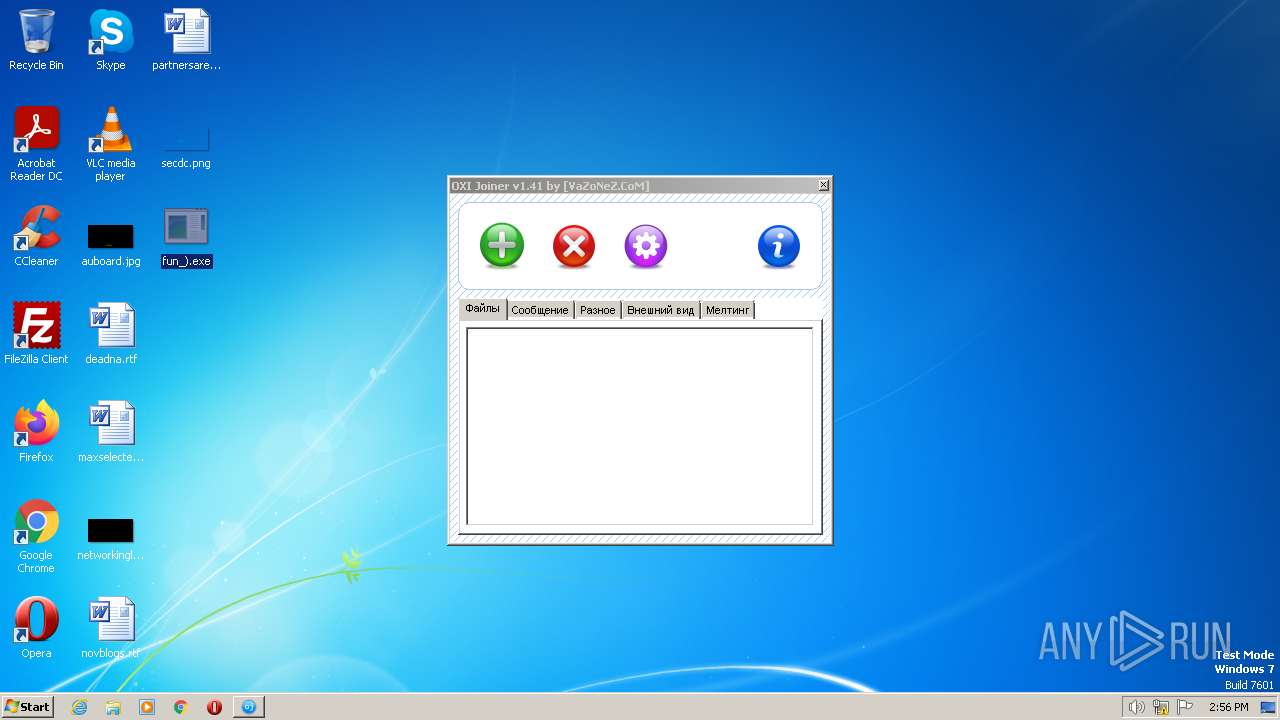Click the Show desktop button
Viewport: 1280px width, 720px height.
[x=1269, y=707]
